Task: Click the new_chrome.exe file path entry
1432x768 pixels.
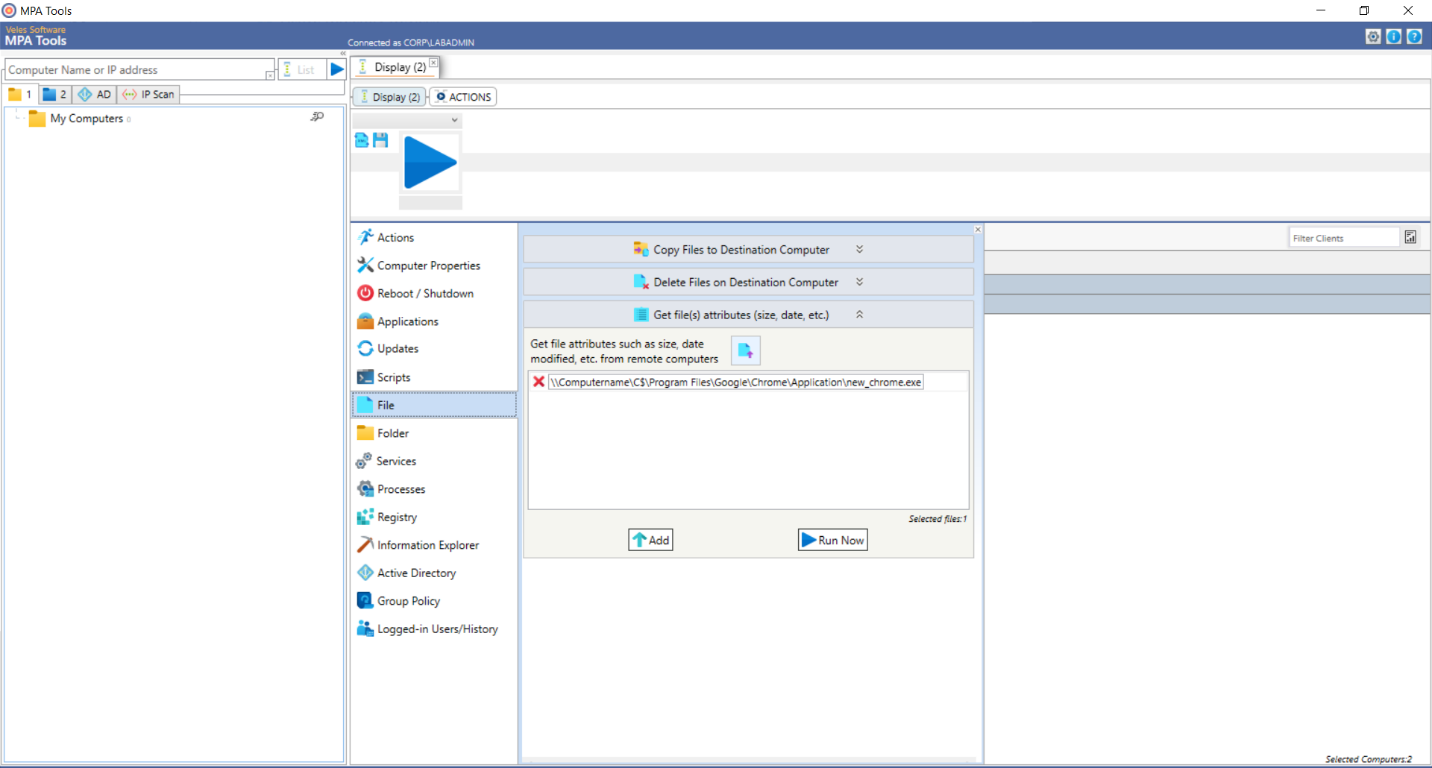Action: [x=736, y=382]
